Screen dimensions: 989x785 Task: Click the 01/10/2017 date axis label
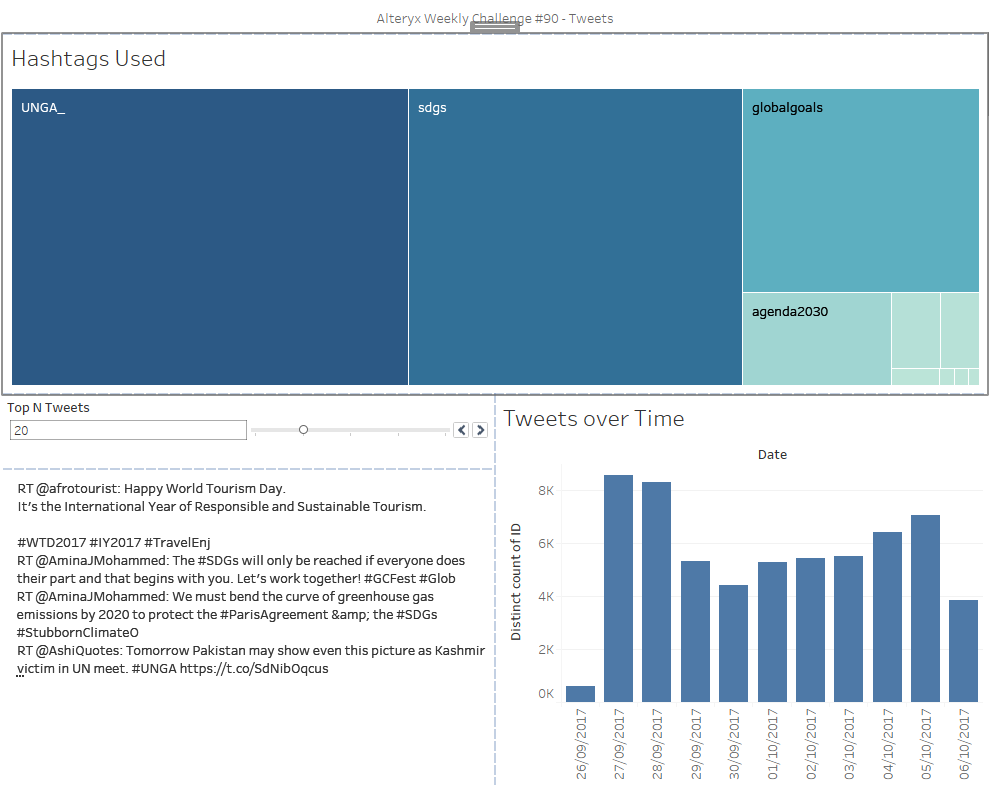772,743
